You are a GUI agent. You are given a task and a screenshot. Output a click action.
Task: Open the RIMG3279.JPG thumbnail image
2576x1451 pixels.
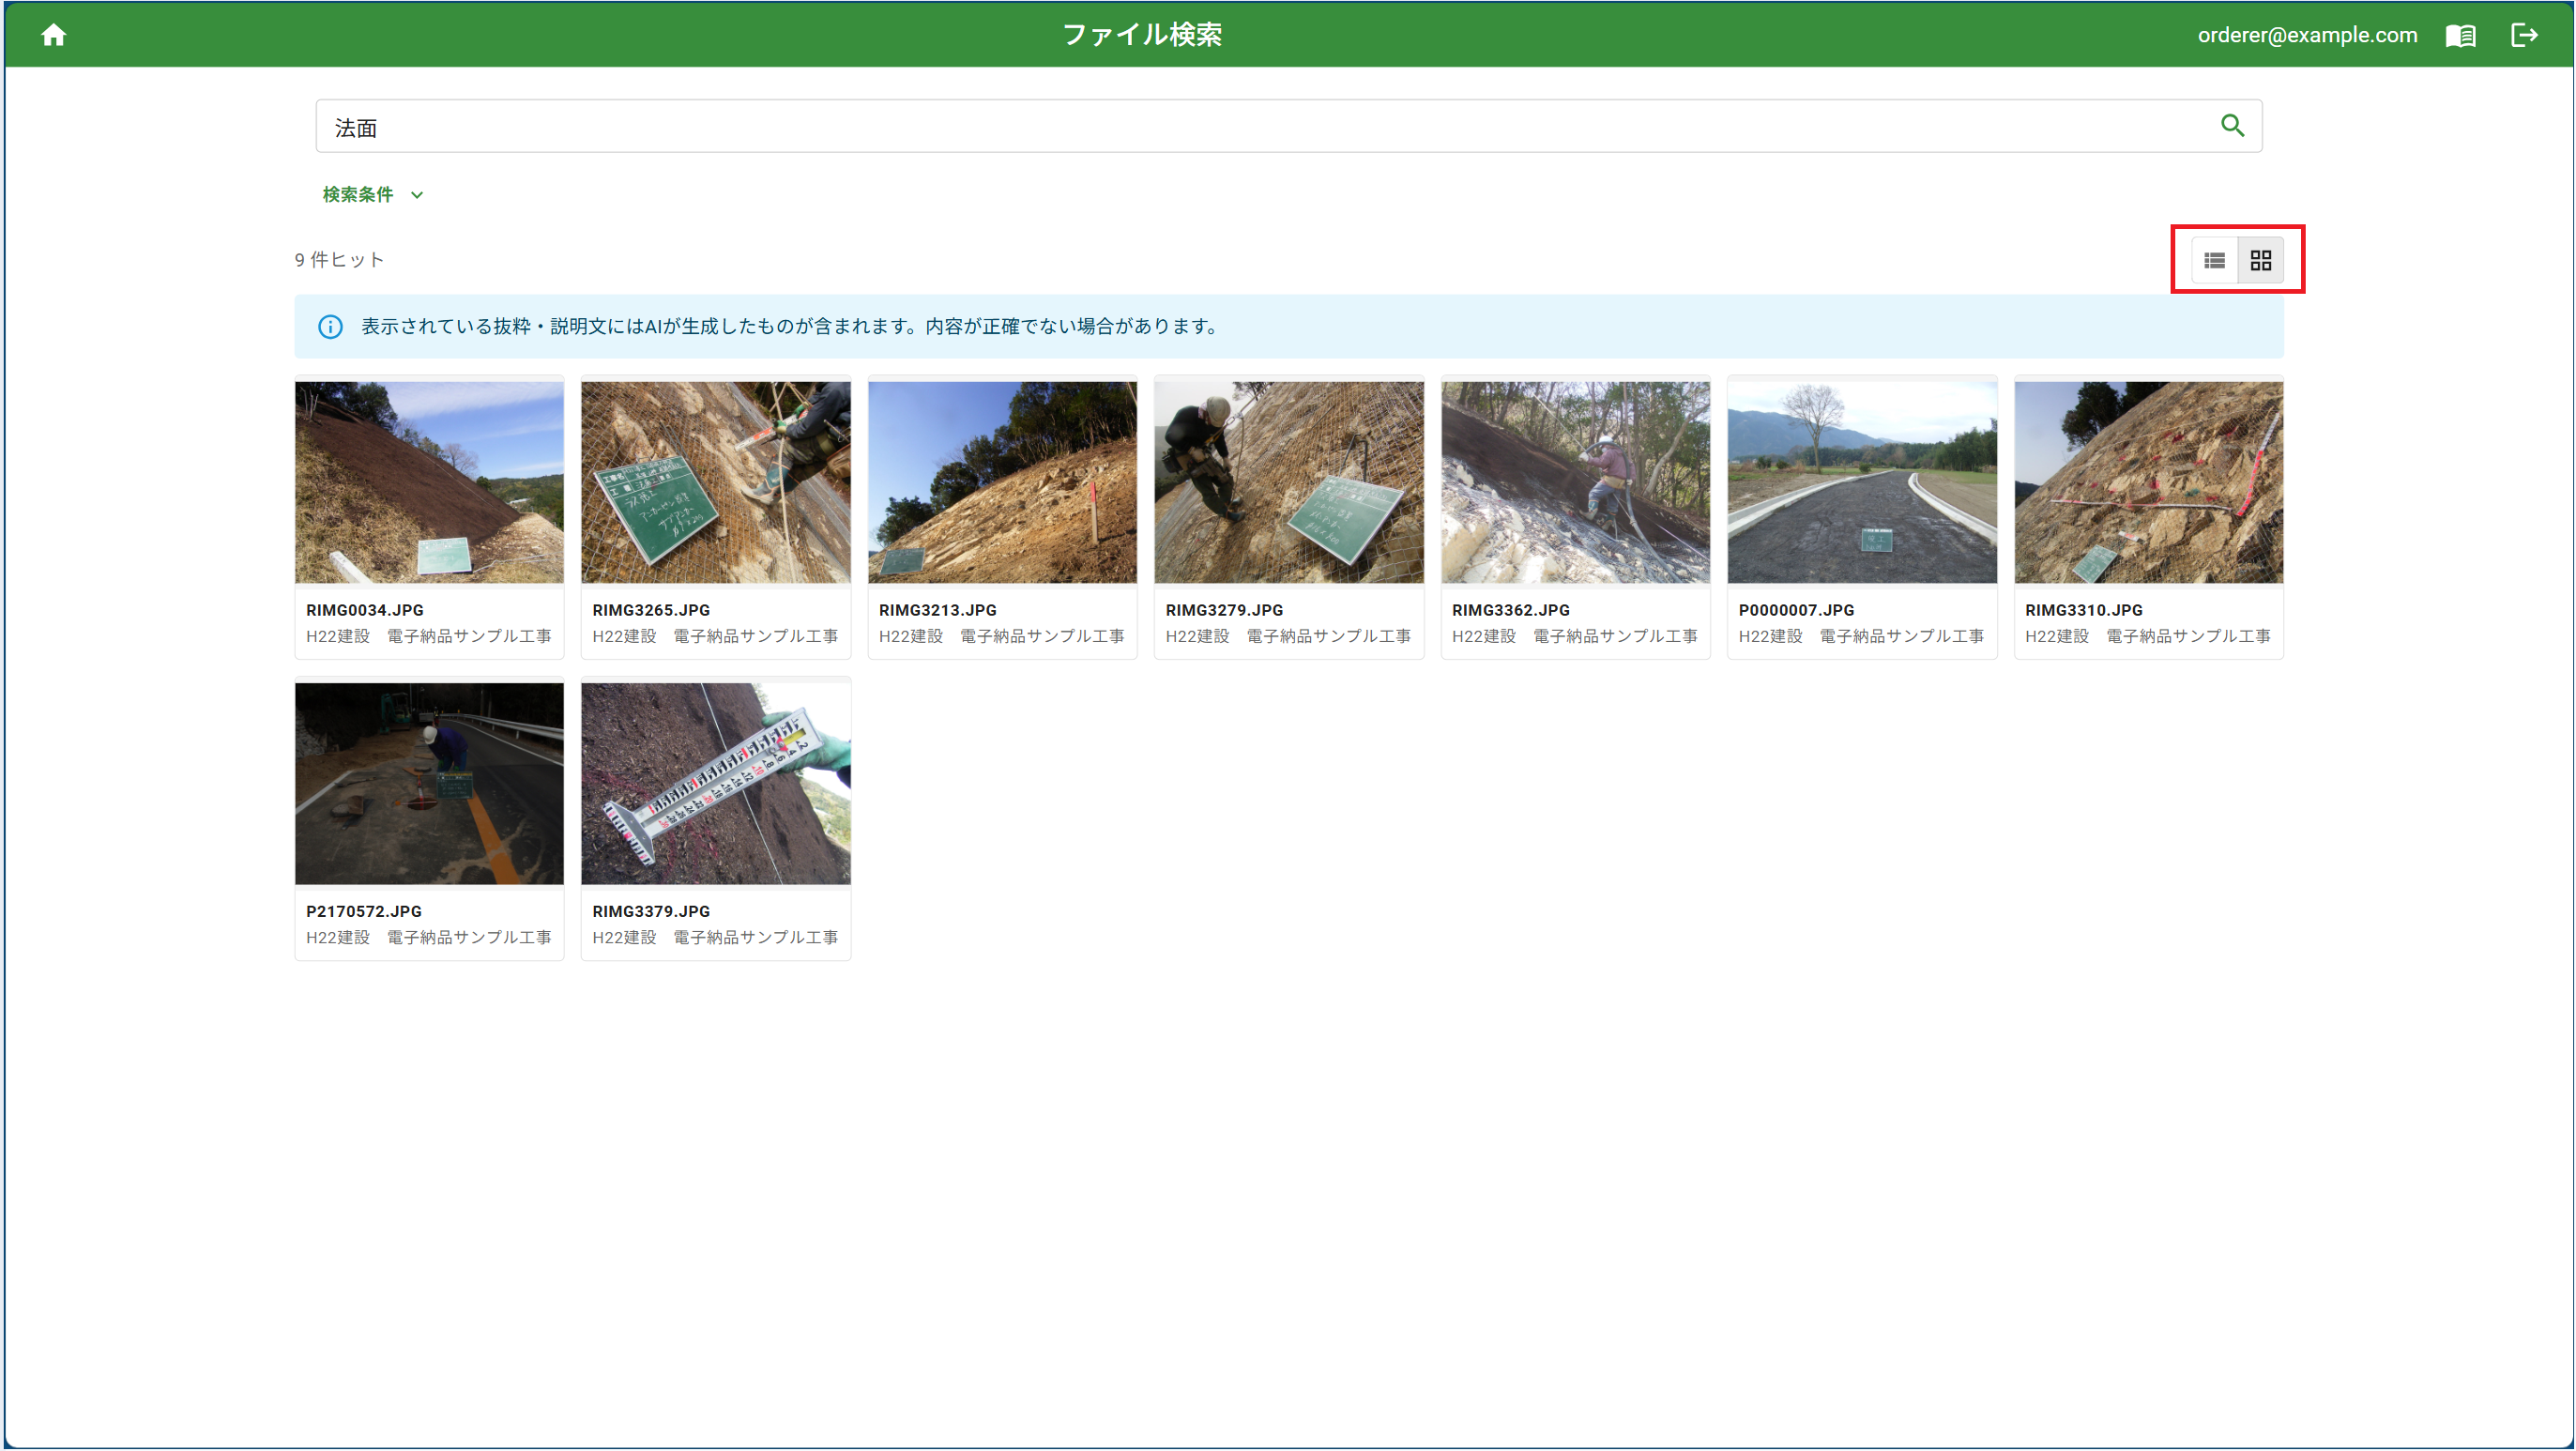pos(1289,482)
